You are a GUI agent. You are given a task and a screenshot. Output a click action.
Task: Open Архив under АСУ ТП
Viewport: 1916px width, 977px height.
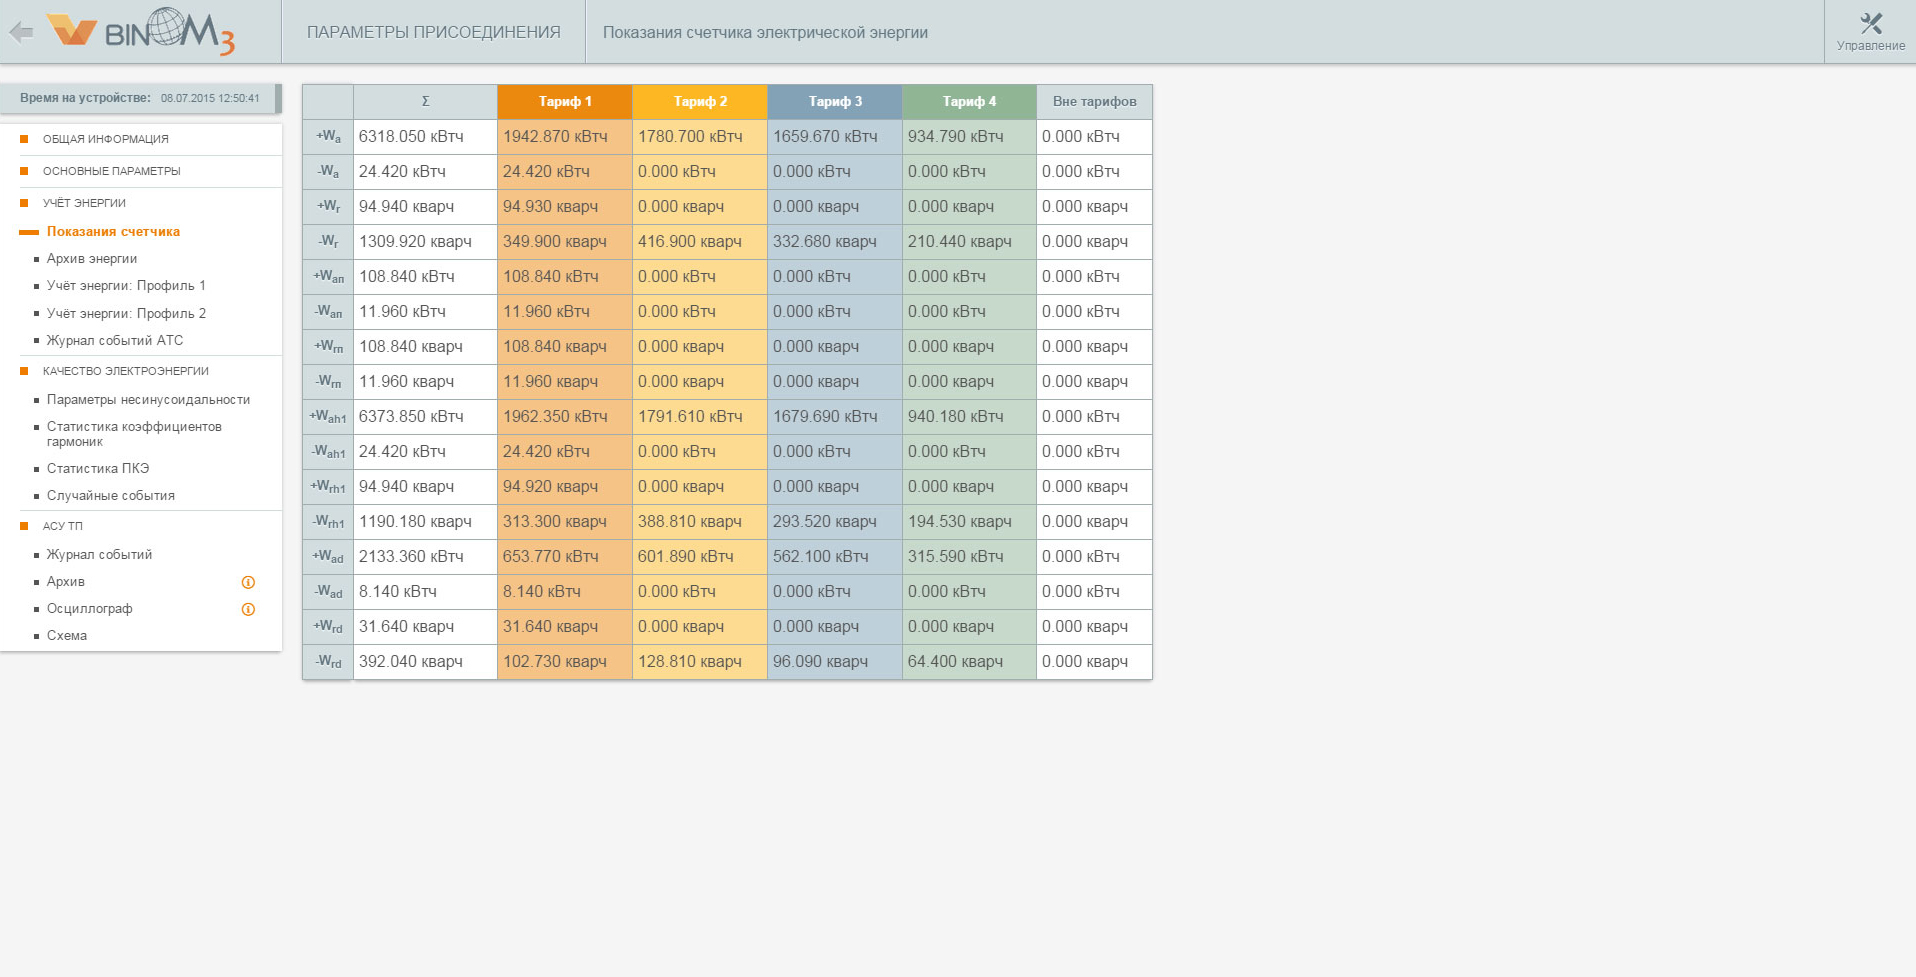click(65, 581)
